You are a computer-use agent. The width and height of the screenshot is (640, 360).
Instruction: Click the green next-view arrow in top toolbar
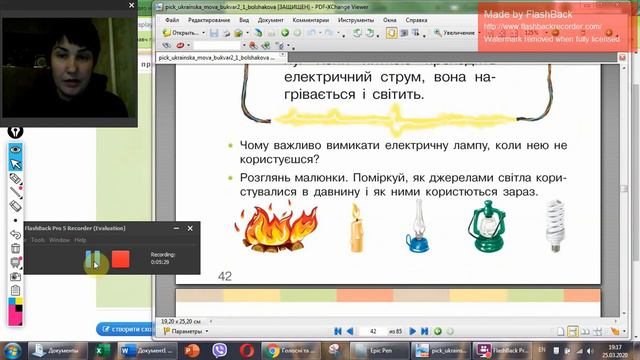coord(285,33)
